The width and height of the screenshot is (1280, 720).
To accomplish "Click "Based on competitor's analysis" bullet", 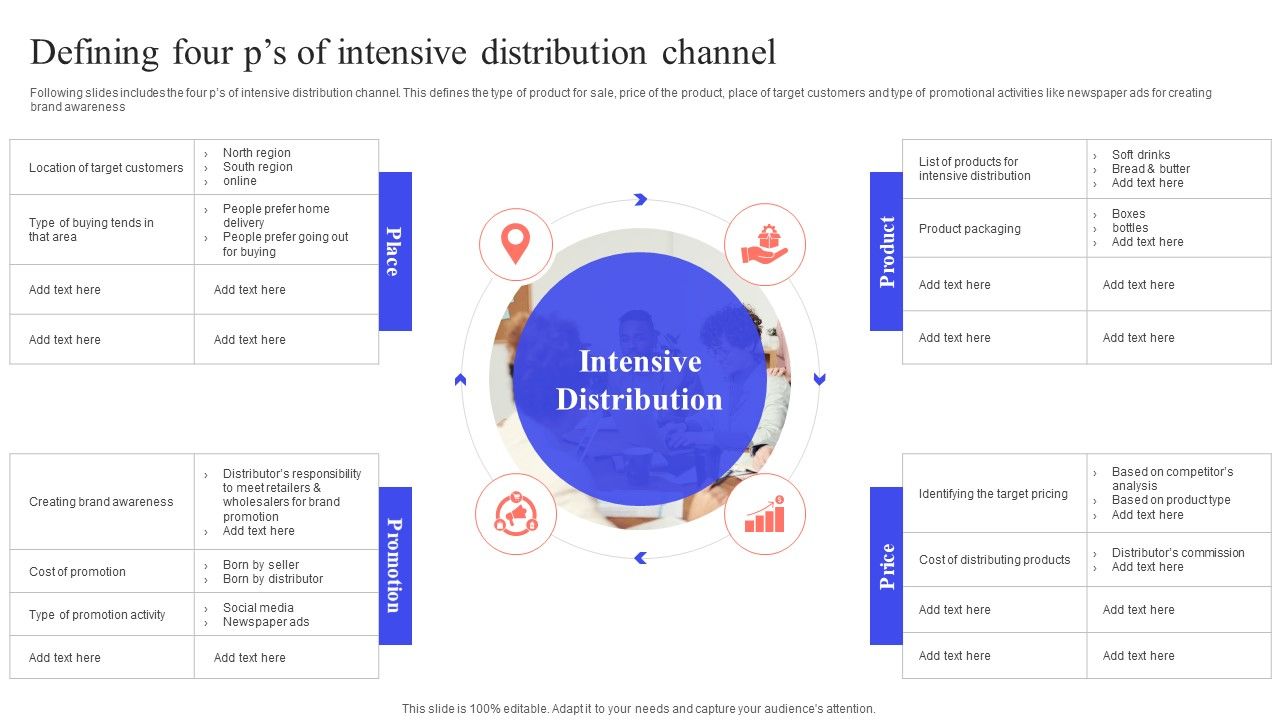I will pos(1173,479).
